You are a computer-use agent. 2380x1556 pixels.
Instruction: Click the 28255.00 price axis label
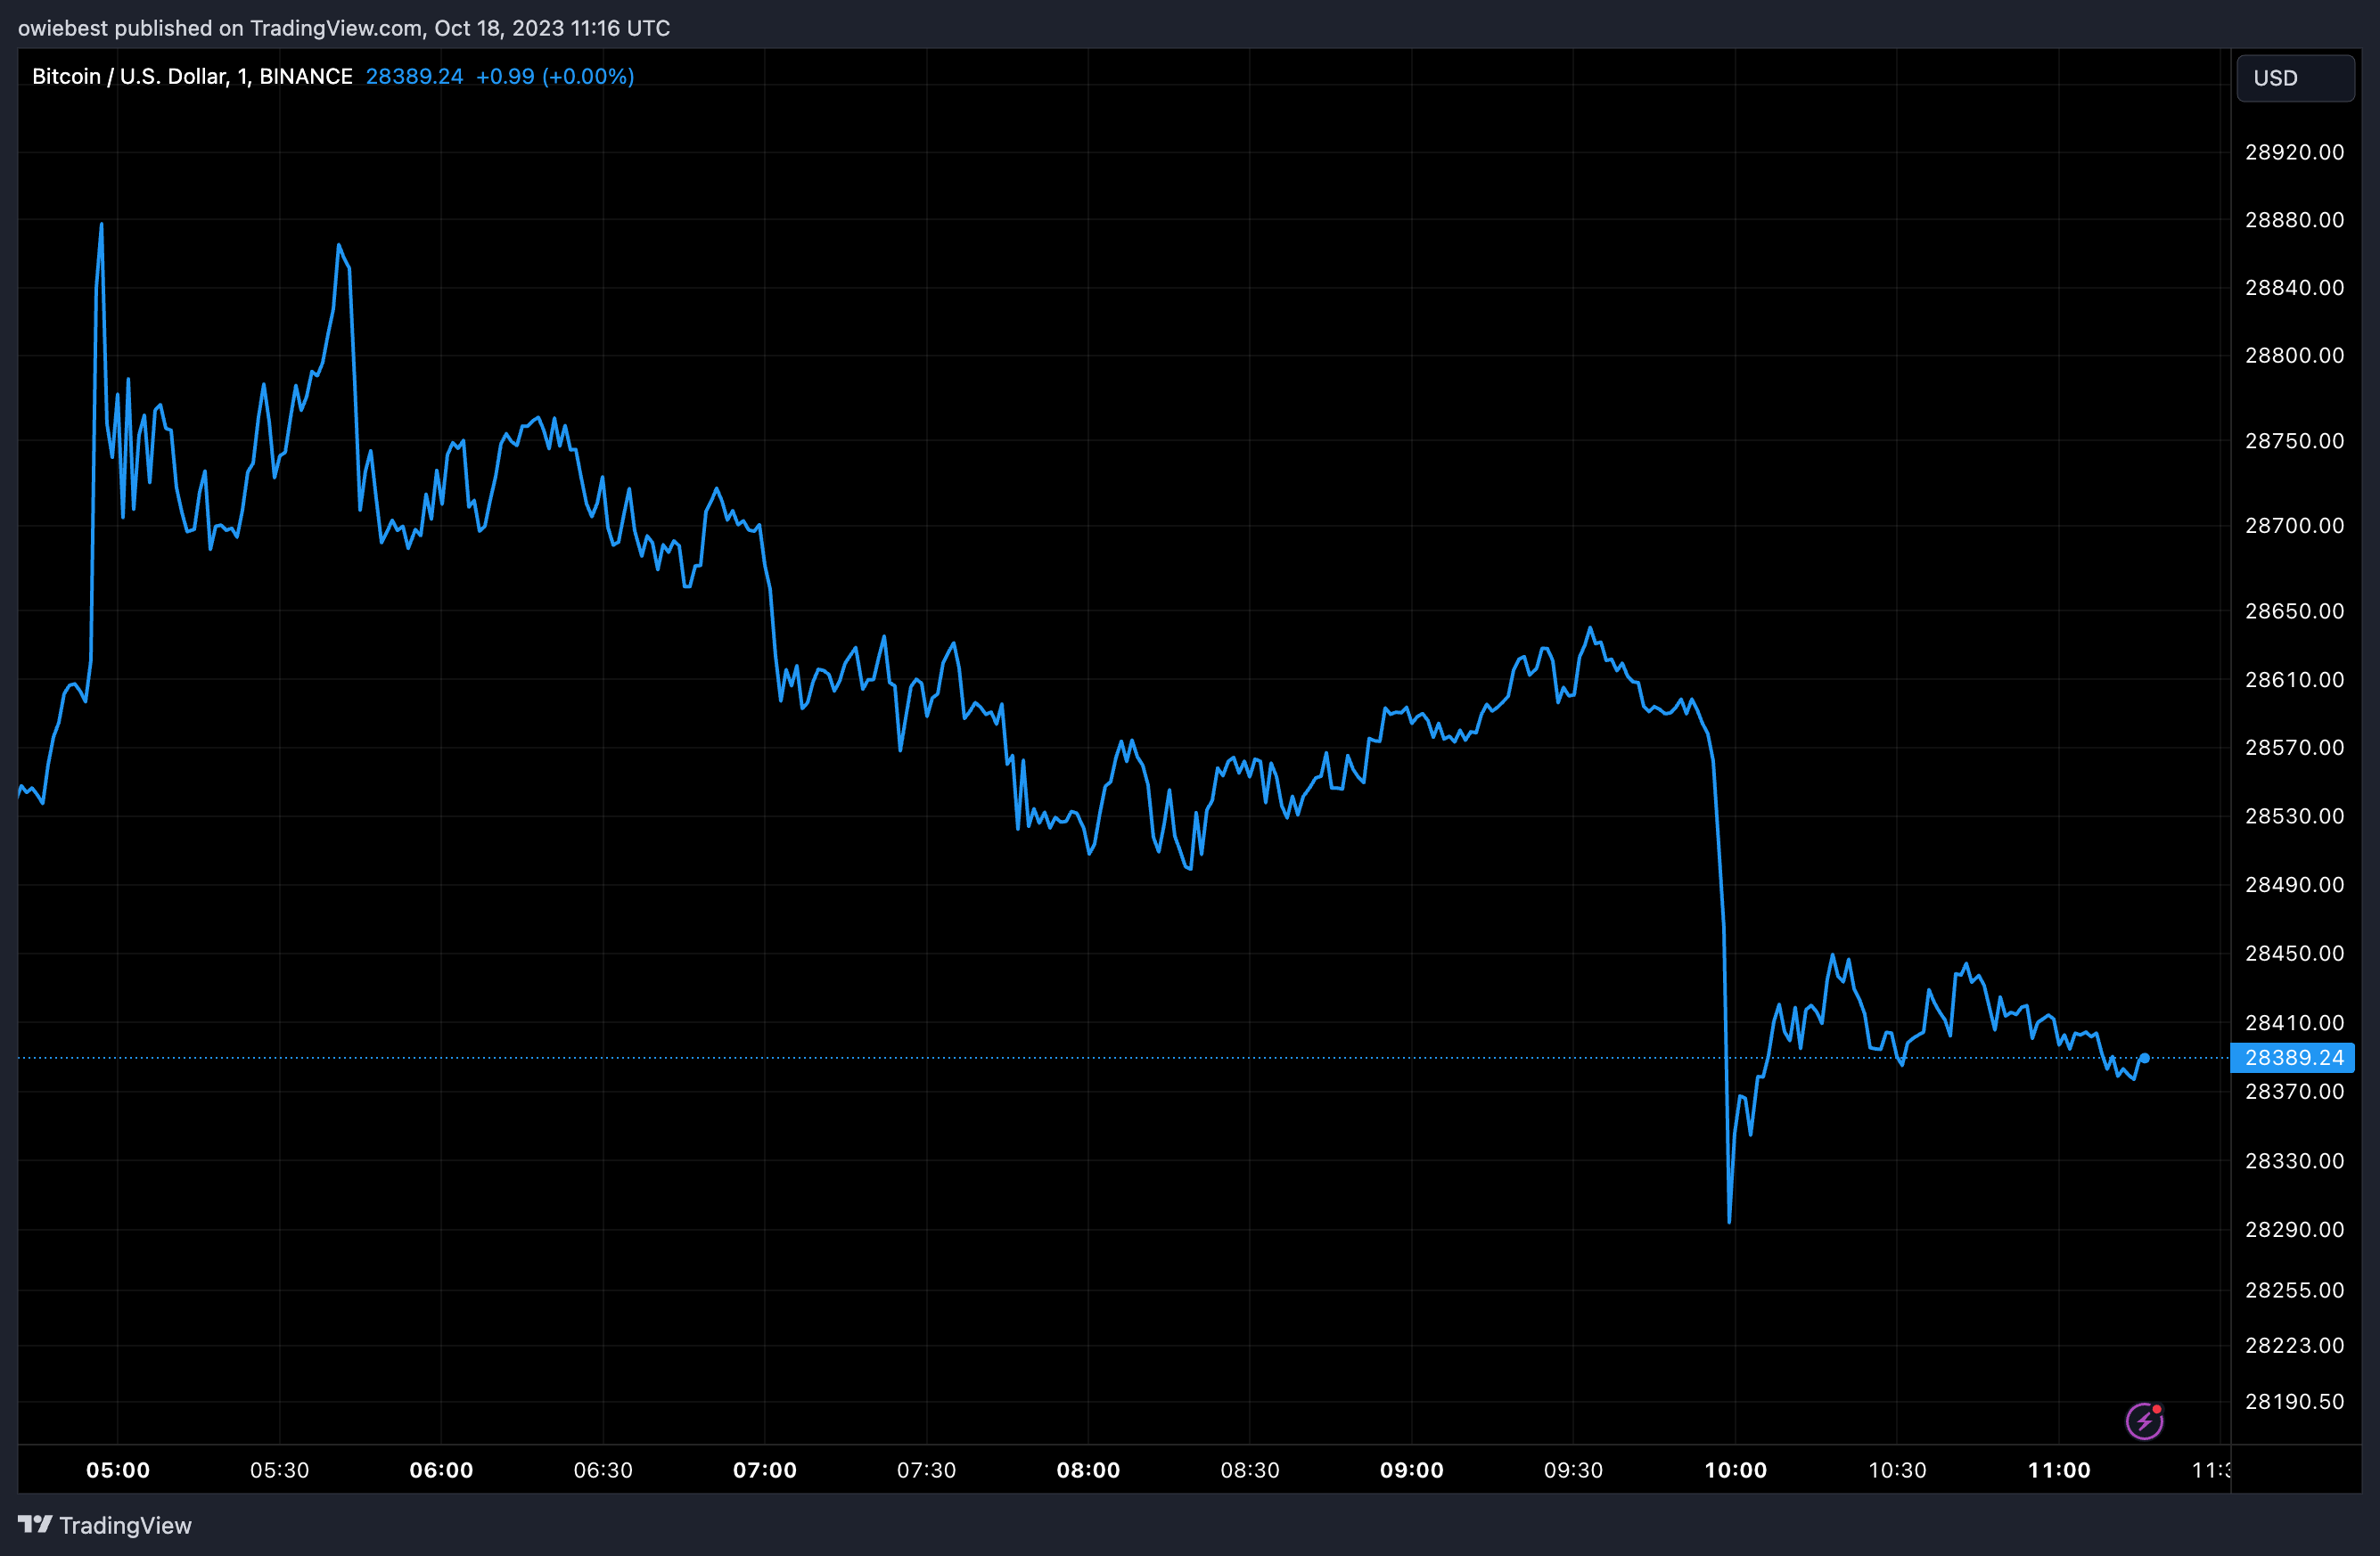coord(2294,1290)
